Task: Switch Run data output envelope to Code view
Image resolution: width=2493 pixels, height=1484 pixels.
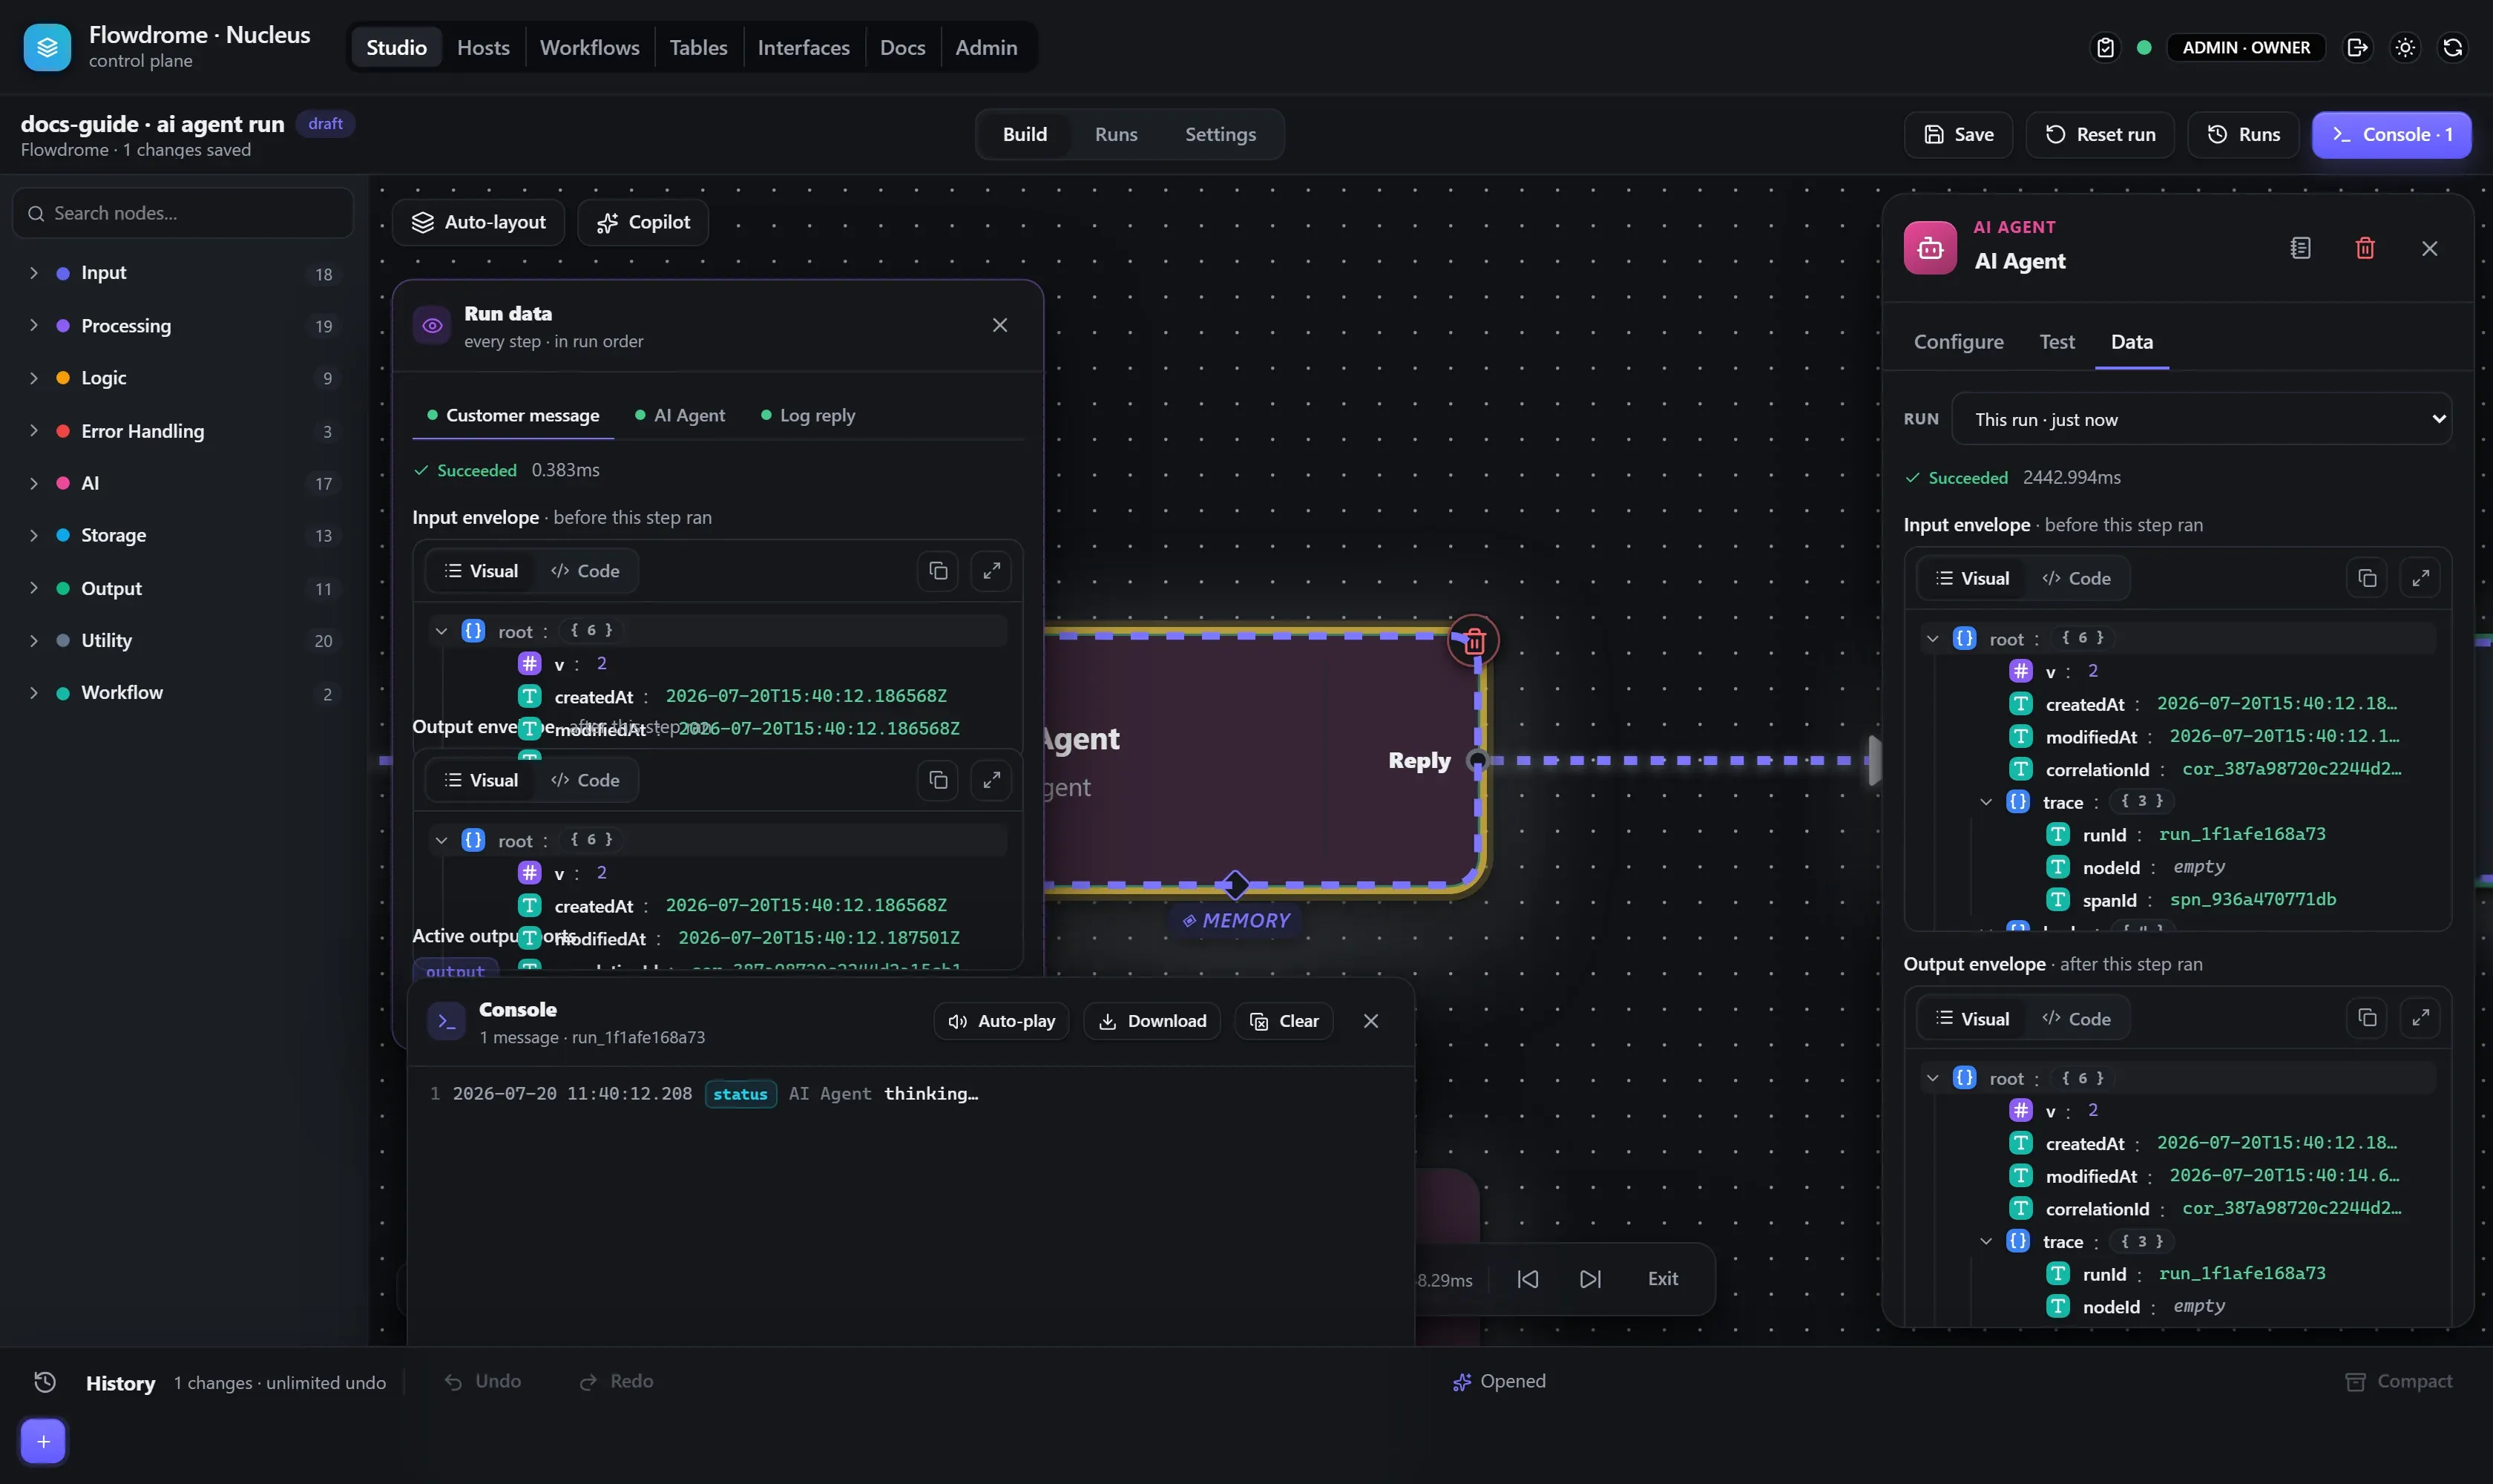Action: coord(585,780)
